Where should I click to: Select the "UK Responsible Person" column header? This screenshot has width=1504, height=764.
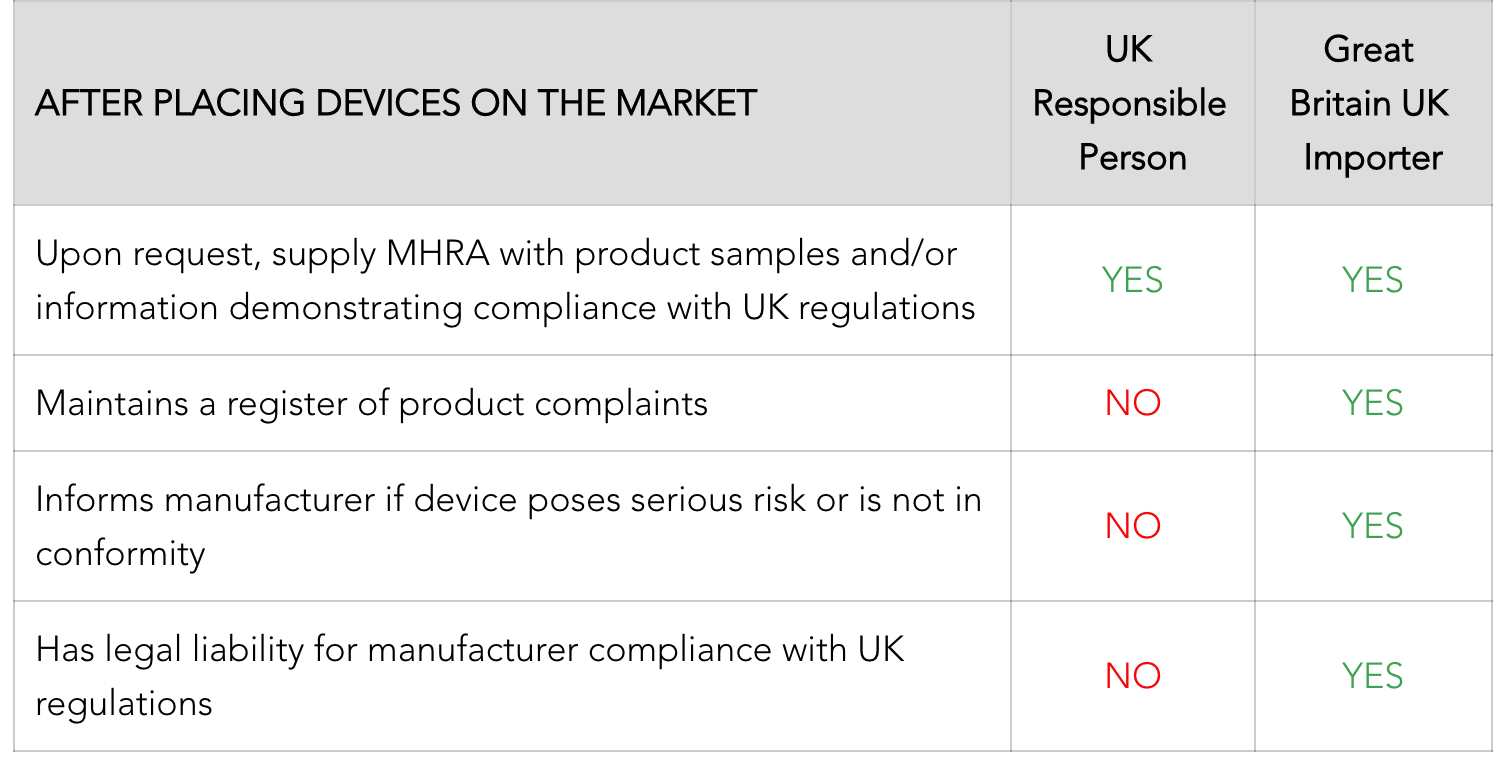(x=1130, y=104)
